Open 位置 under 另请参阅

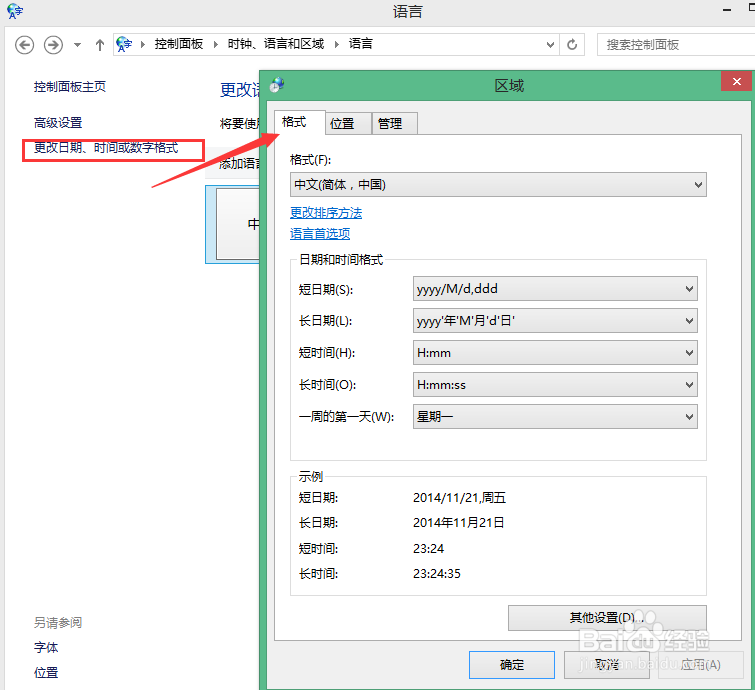click(46, 673)
